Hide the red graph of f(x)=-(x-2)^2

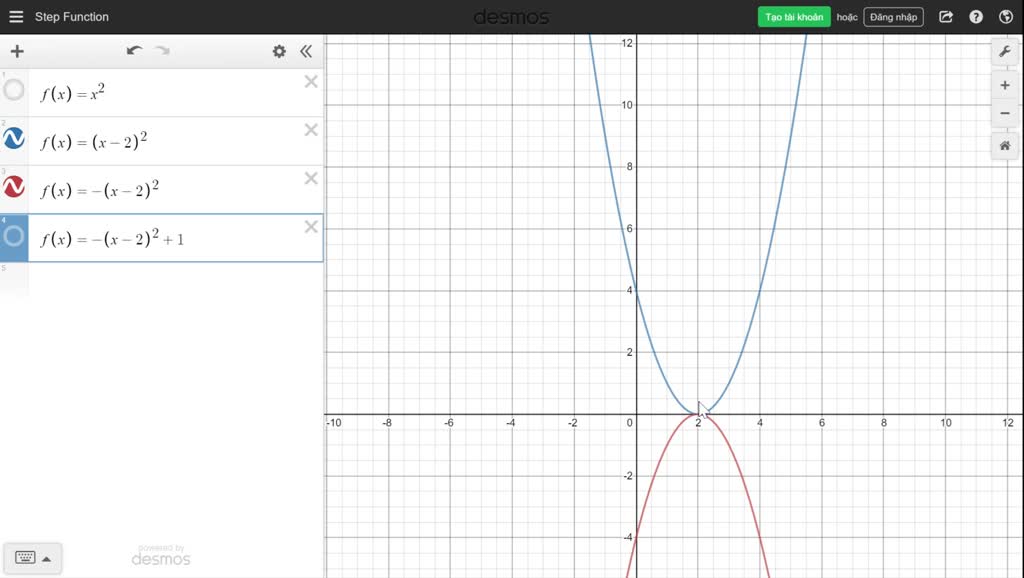(14, 188)
